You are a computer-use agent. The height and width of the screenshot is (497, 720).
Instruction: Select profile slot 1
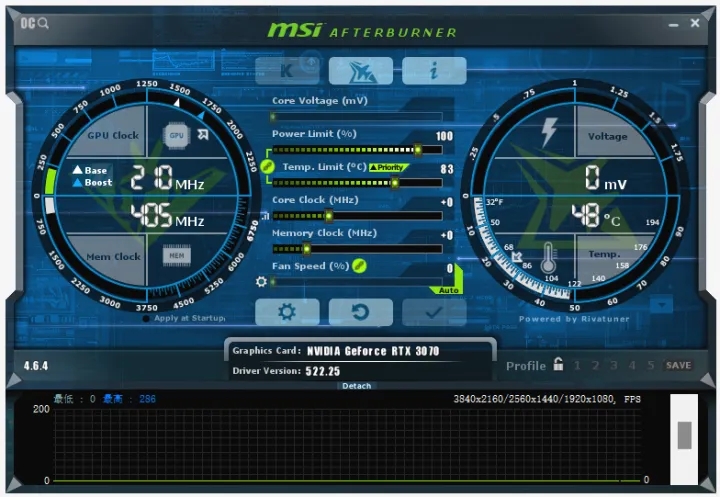pos(577,366)
